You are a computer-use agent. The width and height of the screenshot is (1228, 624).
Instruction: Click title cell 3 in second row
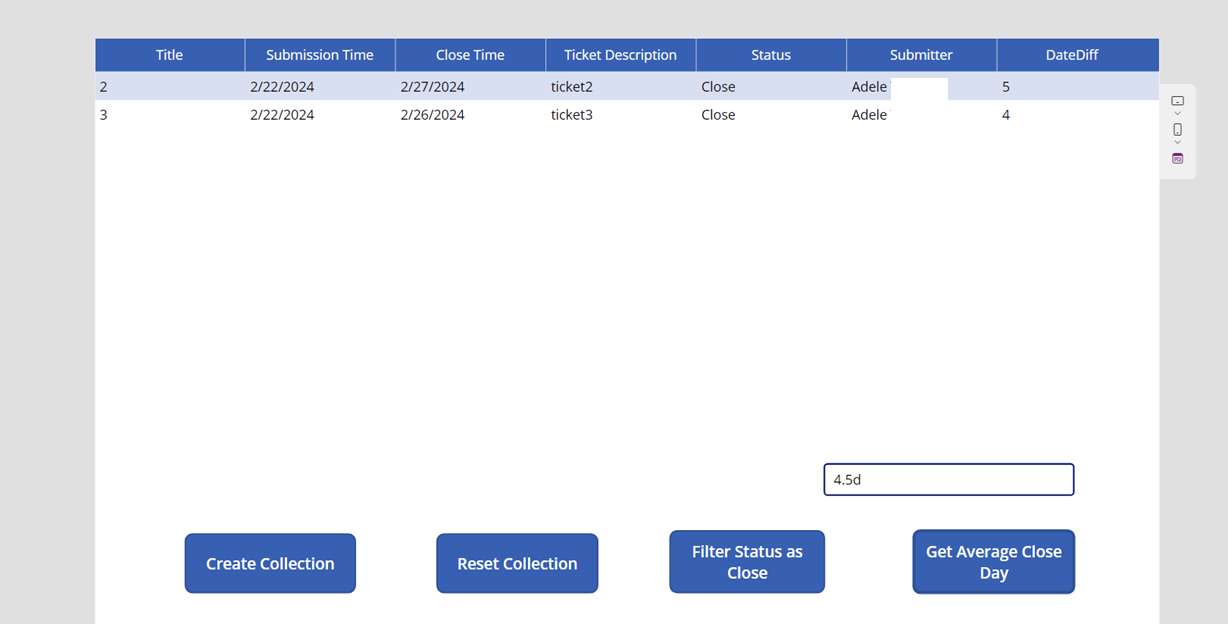click(103, 115)
